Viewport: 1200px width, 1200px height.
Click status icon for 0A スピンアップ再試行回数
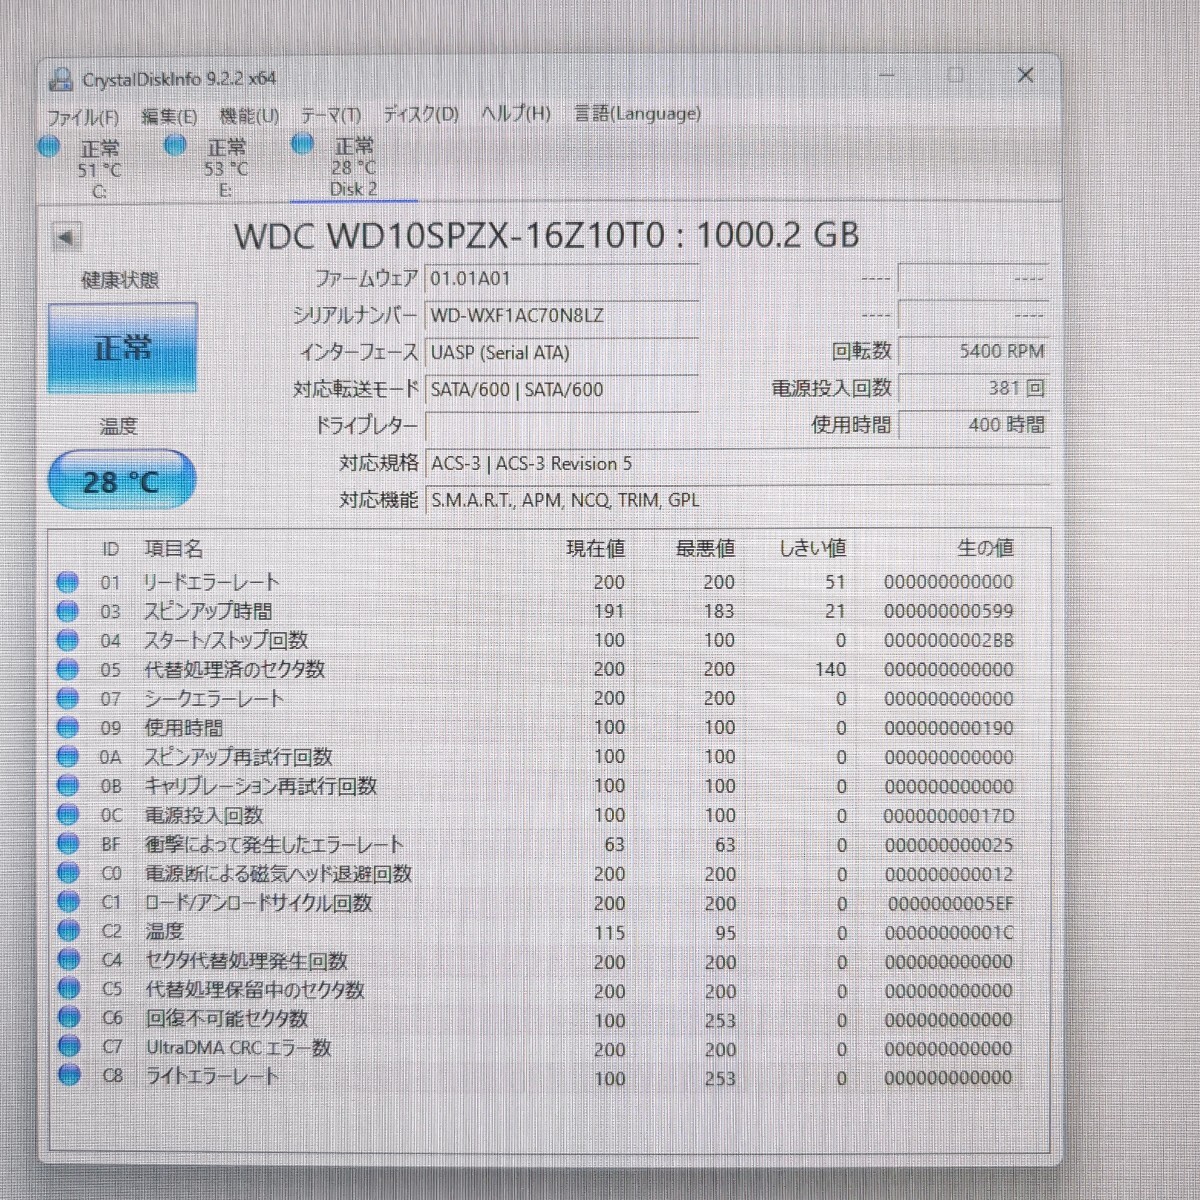point(67,756)
